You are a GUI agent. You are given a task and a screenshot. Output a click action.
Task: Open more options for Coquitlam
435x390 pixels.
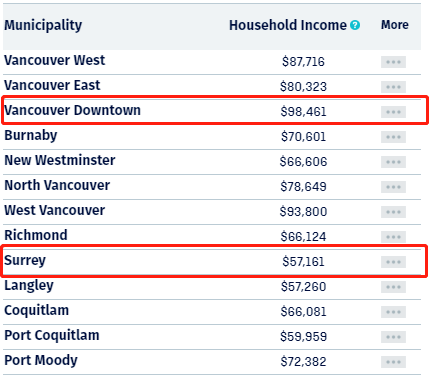pos(393,312)
